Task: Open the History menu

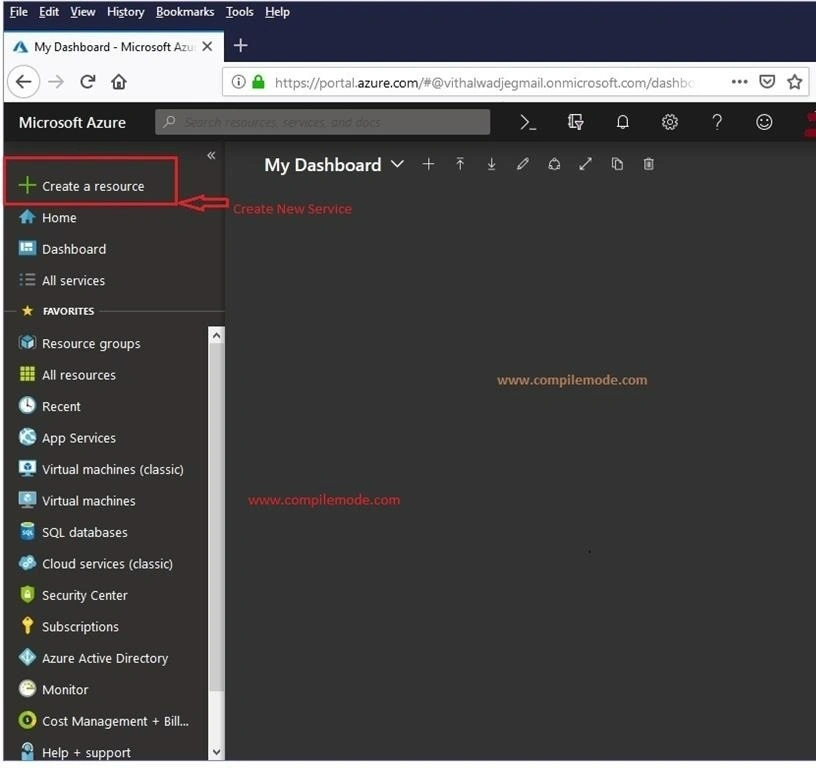Action: click(125, 11)
